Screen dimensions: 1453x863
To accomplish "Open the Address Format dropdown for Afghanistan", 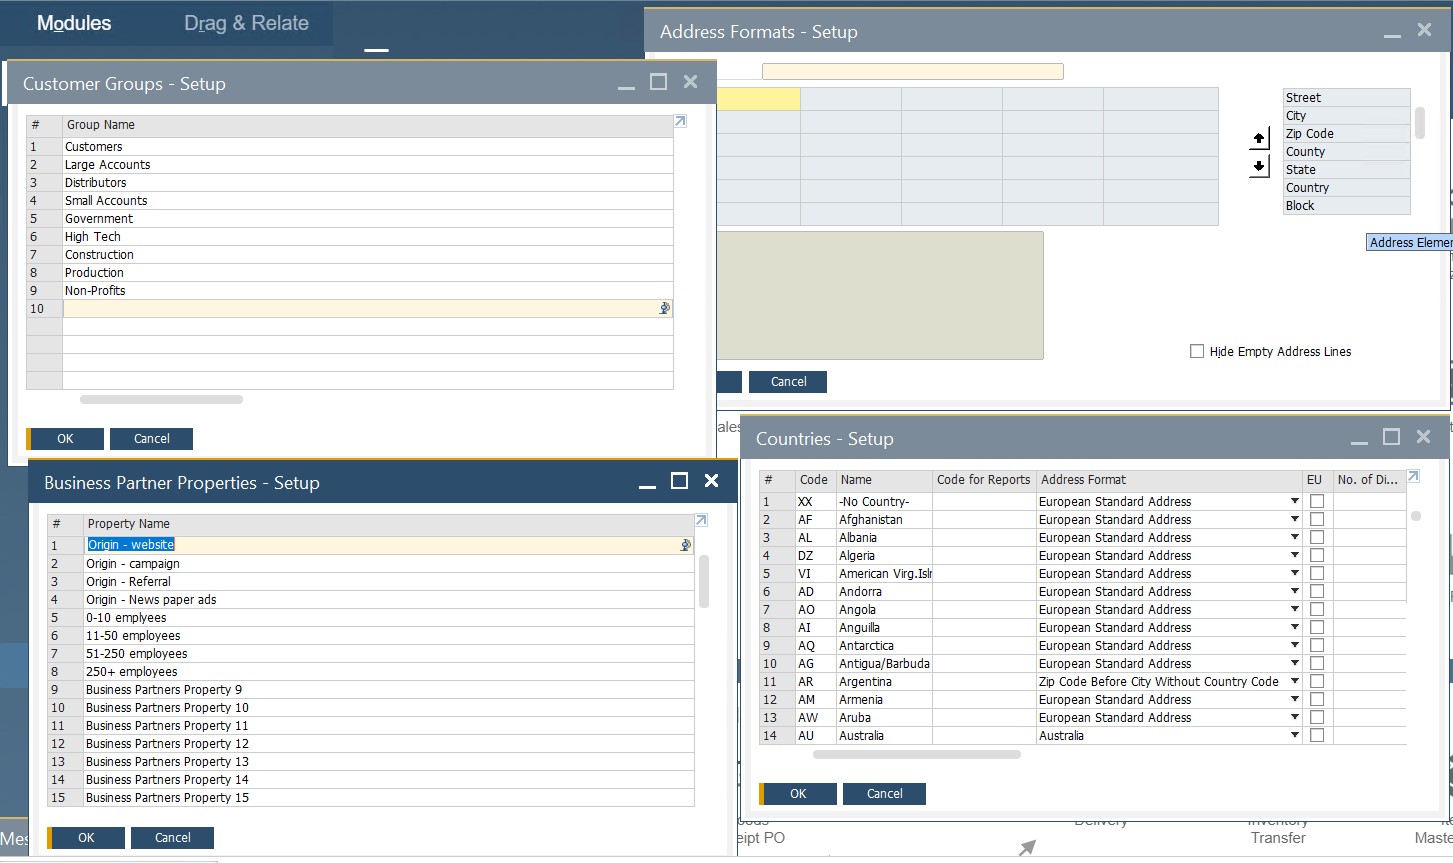I will (1294, 519).
